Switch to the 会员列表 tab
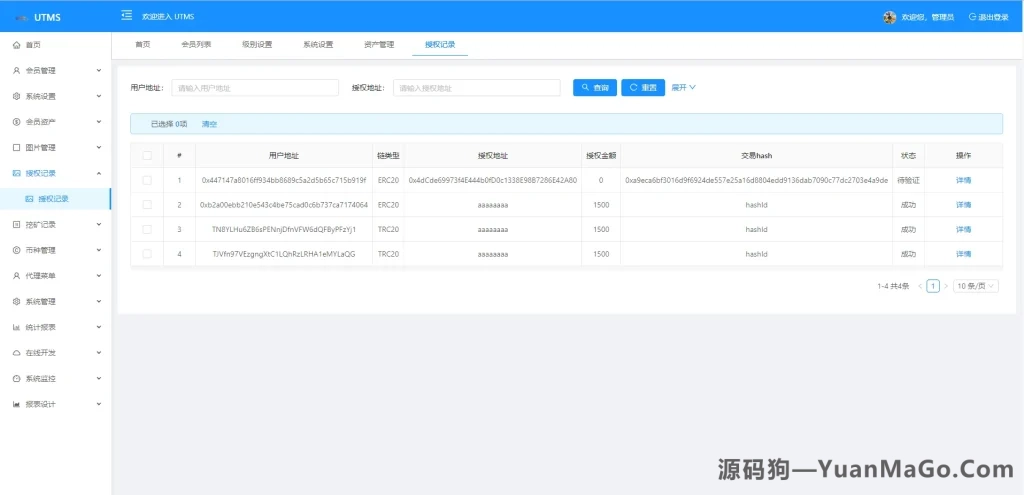The height and width of the screenshot is (495, 1024). coord(196,44)
